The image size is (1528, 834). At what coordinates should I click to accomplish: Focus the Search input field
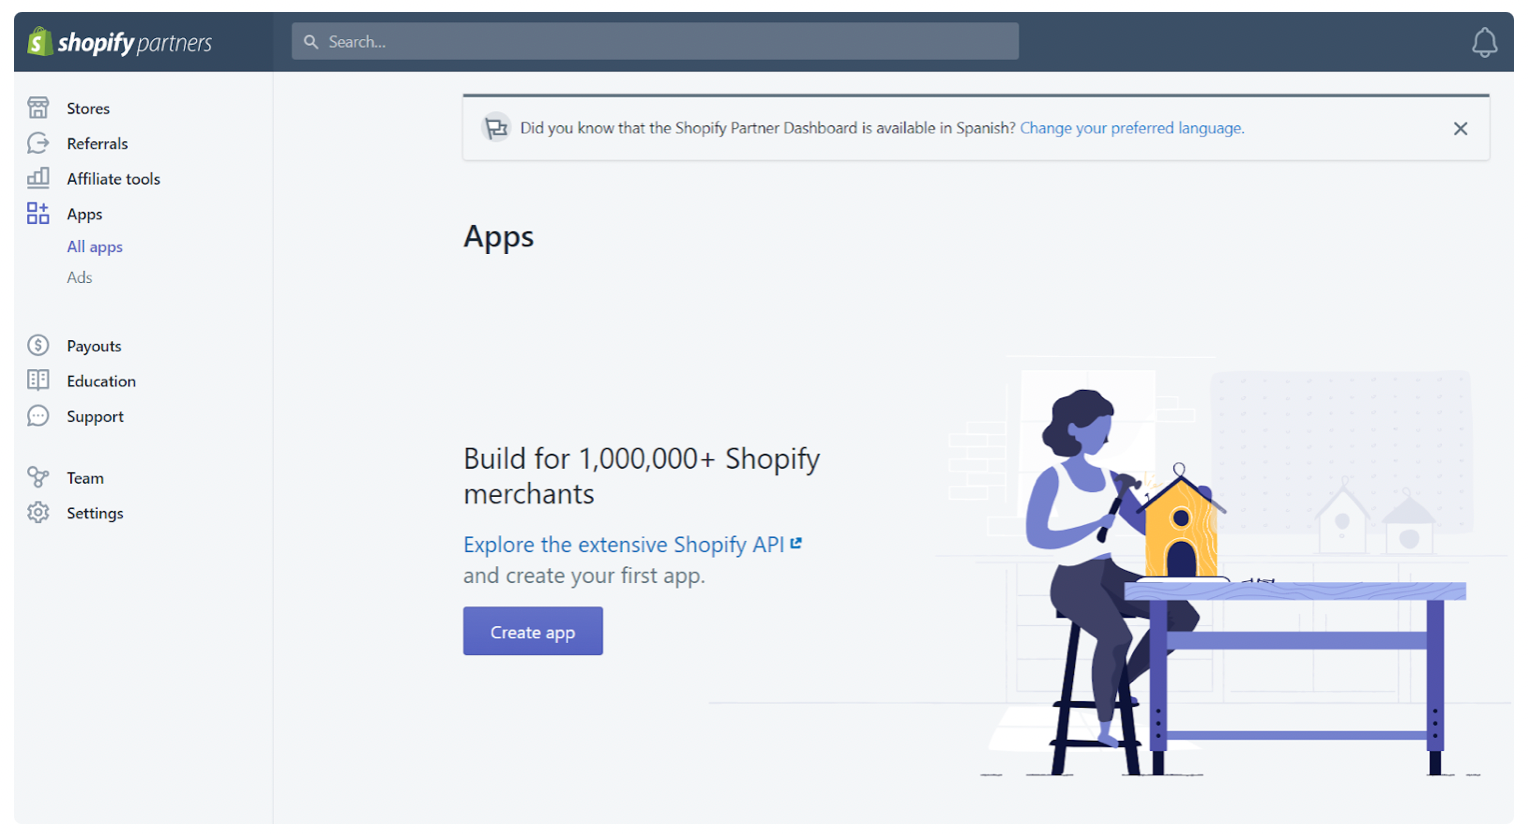655,42
